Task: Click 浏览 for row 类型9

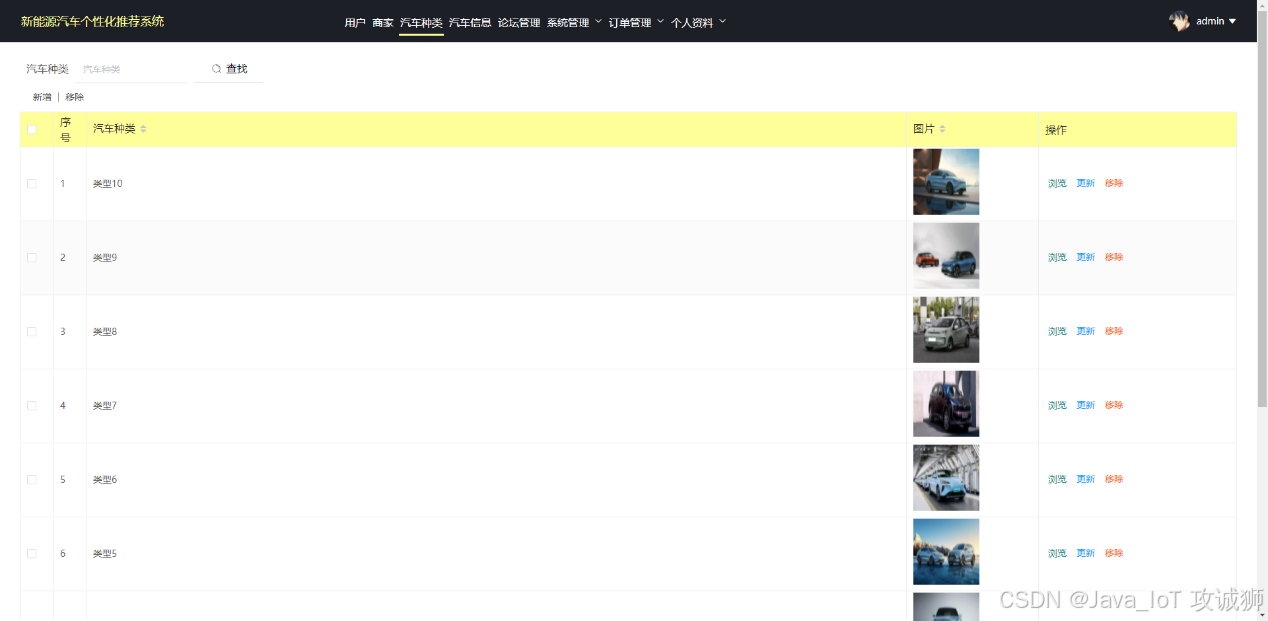Action: [x=1057, y=258]
